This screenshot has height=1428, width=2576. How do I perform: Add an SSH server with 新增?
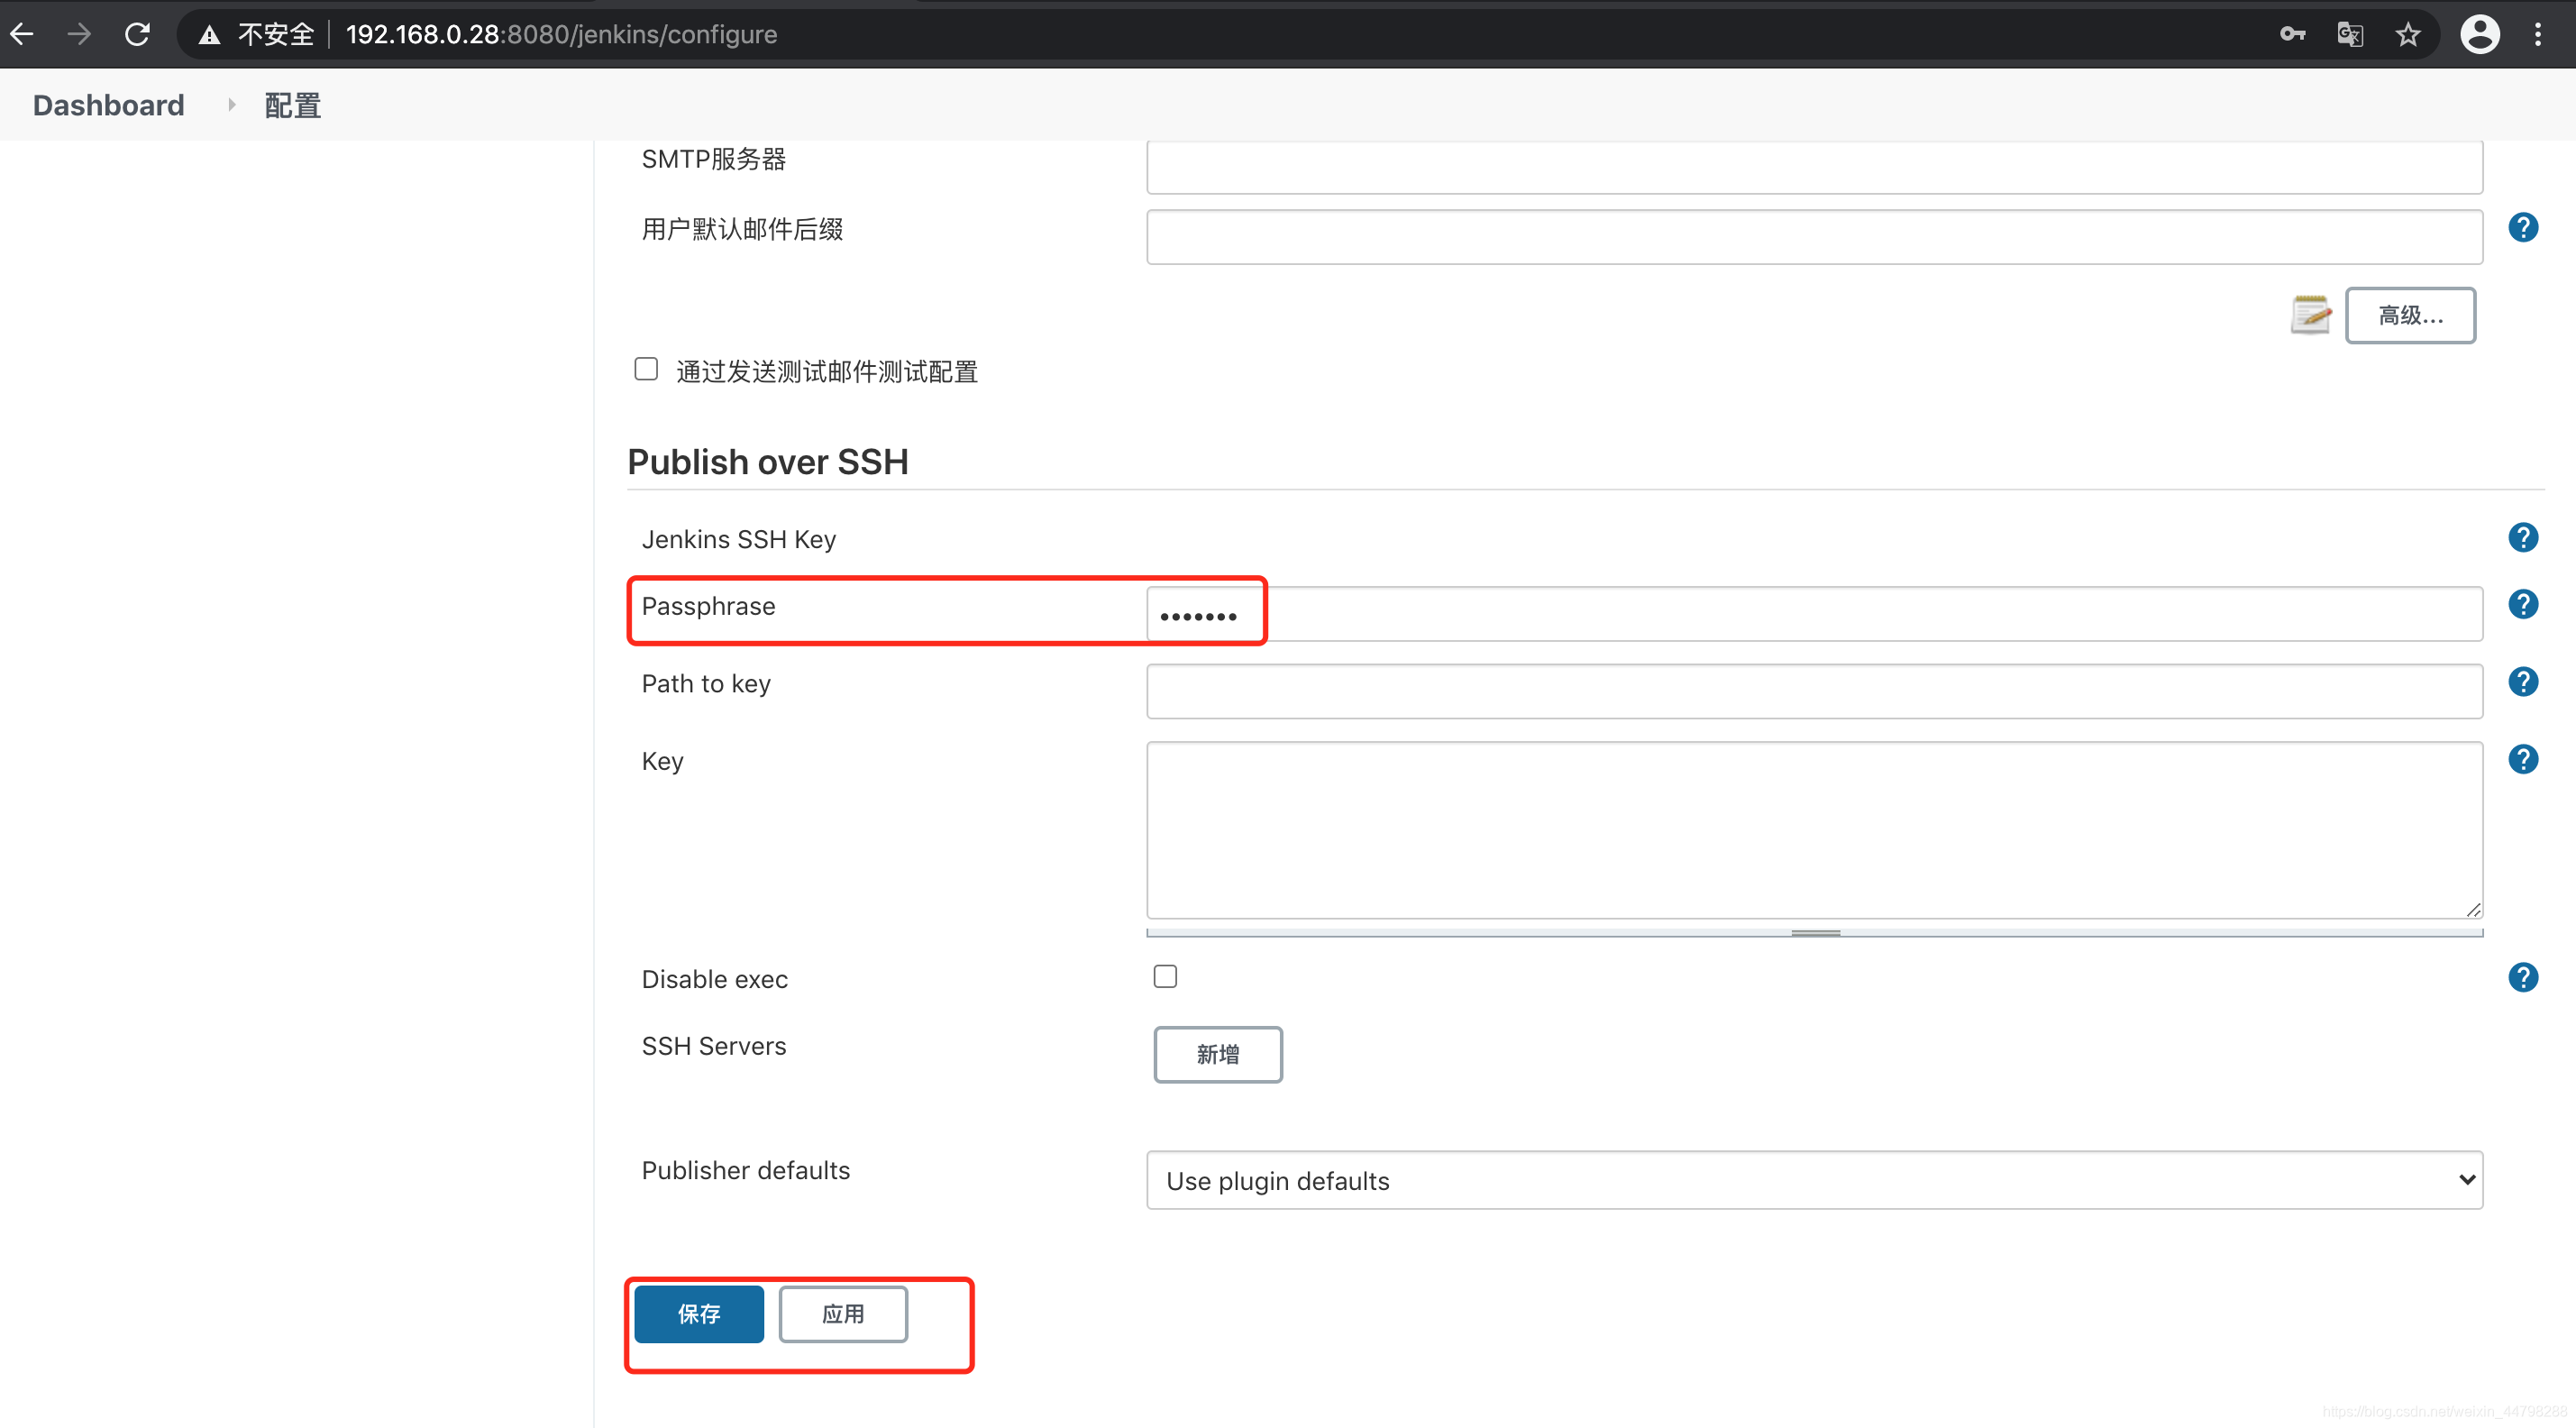click(1217, 1055)
